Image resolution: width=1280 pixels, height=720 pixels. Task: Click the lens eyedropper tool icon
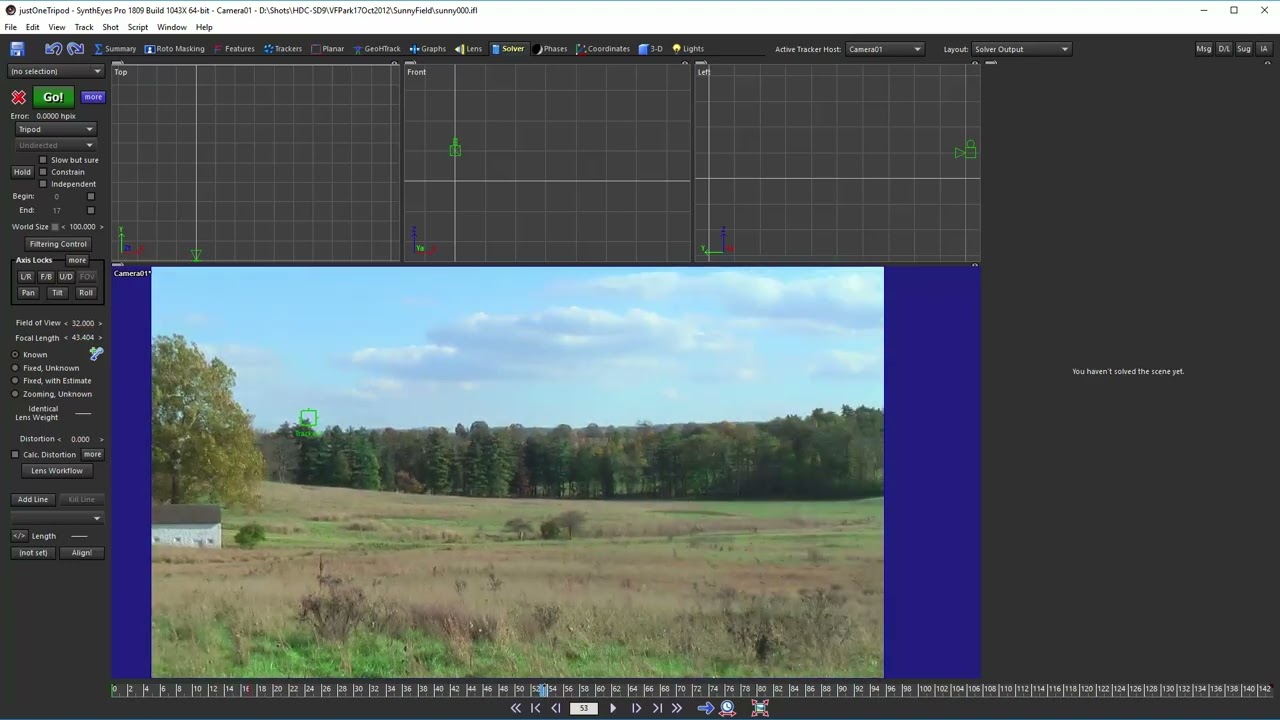(96, 353)
